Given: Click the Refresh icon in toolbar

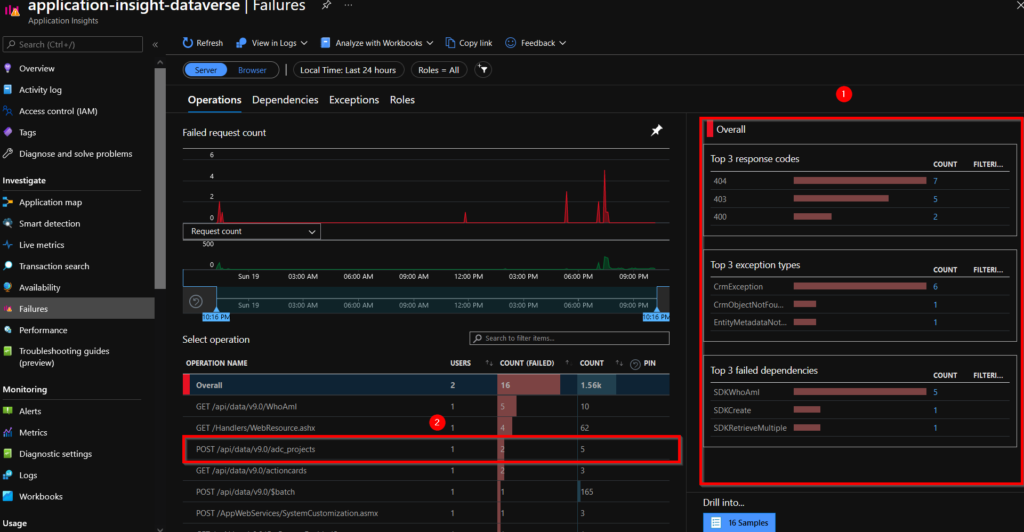Looking at the screenshot, I should (x=188, y=42).
